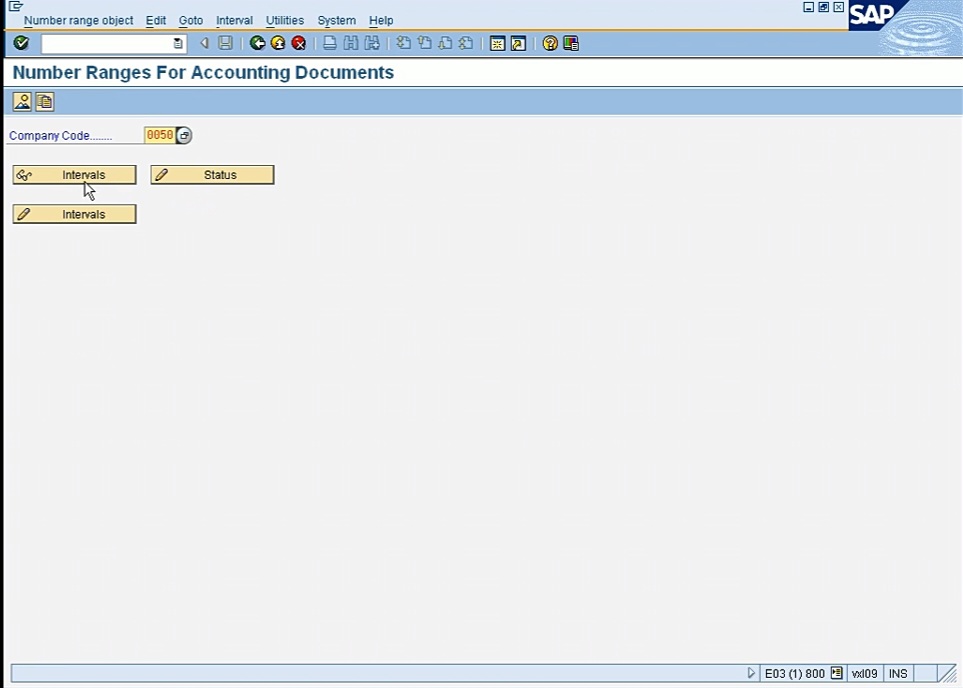Click the Save diskette icon

point(225,43)
